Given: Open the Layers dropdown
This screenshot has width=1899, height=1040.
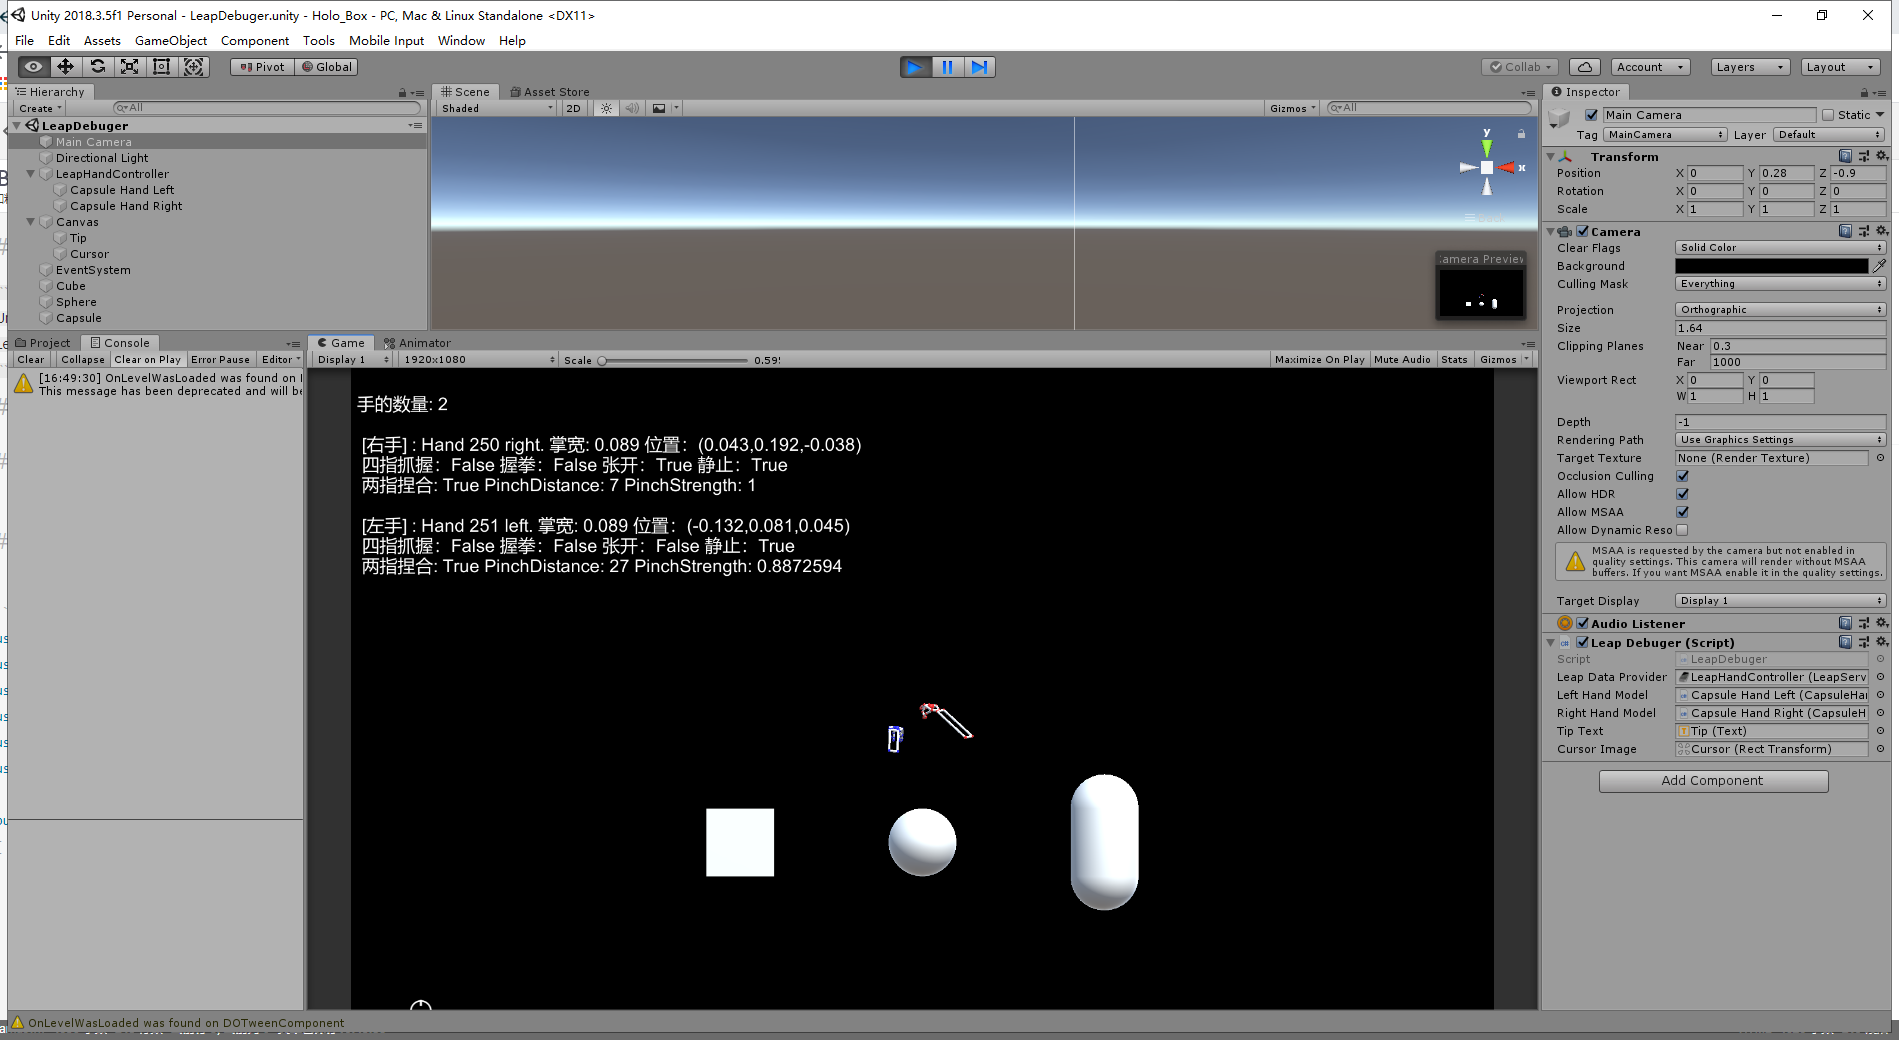Looking at the screenshot, I should click(1748, 66).
